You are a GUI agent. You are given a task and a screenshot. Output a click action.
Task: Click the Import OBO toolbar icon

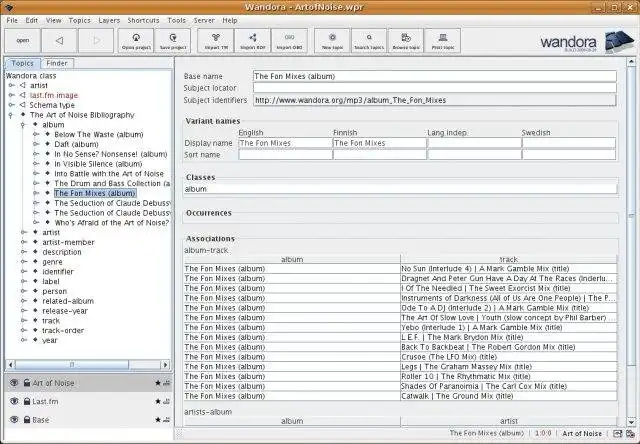tap(289, 41)
